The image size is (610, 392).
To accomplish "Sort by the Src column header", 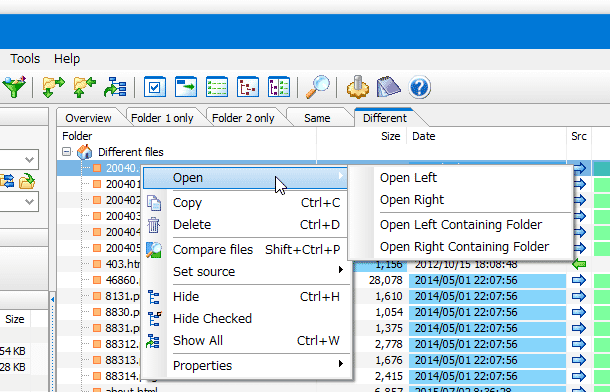I will tap(579, 136).
